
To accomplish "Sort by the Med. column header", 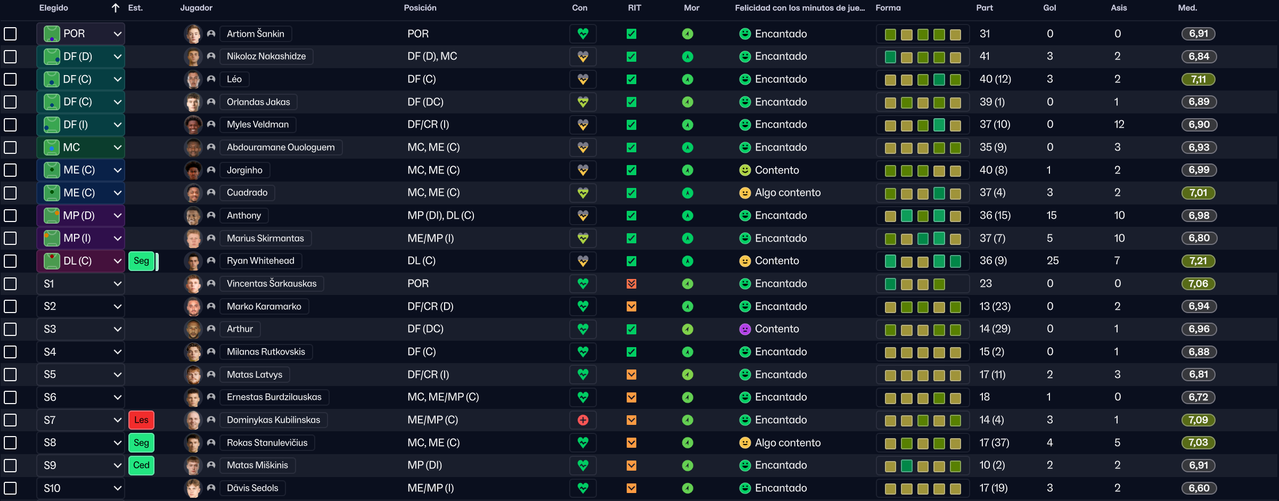I will pos(1188,8).
